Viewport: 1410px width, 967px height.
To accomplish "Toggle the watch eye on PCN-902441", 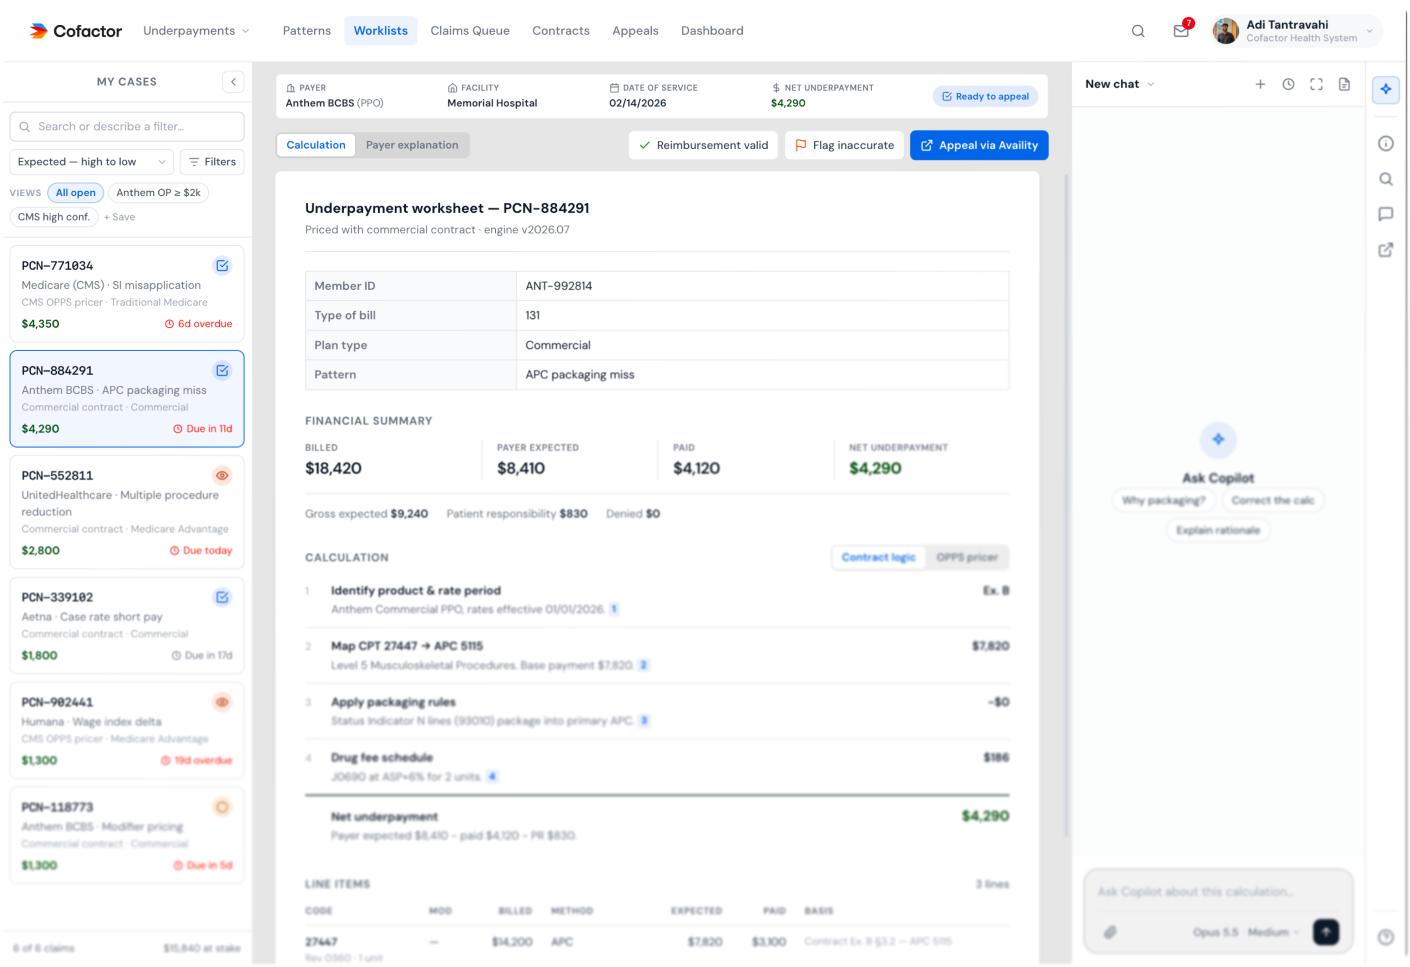I will point(222,703).
